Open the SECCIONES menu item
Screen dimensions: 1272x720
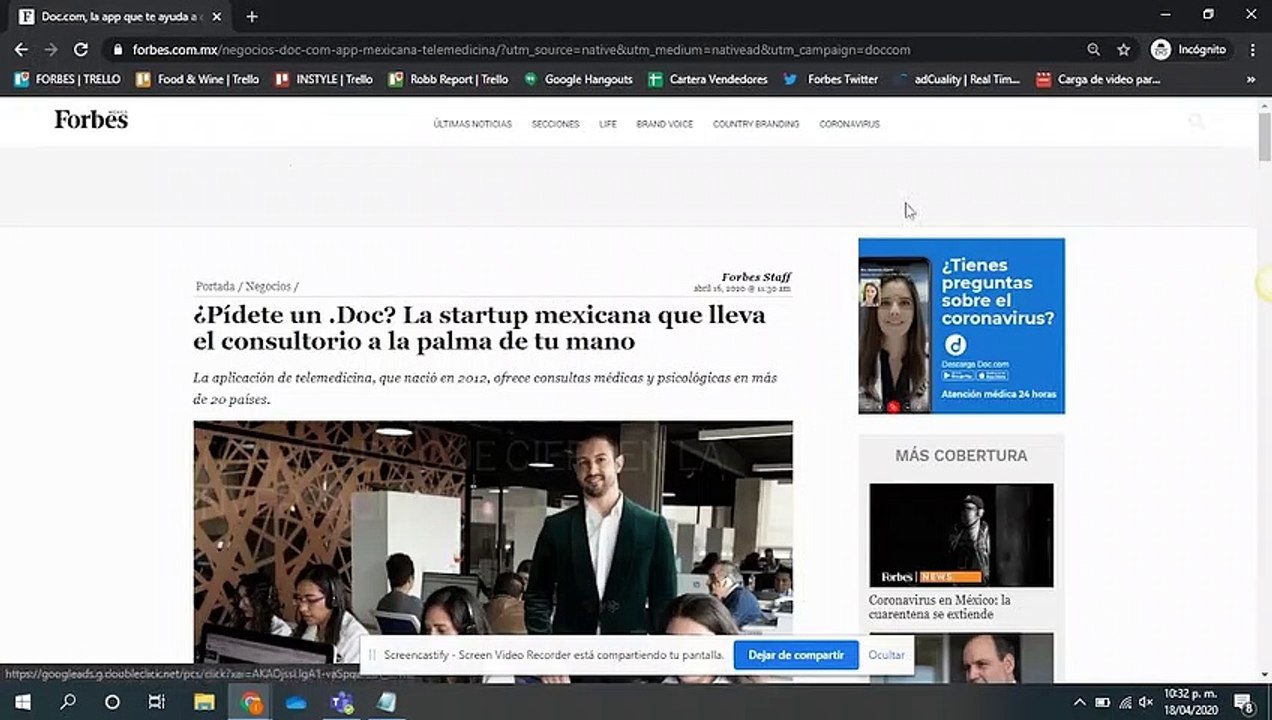(555, 124)
